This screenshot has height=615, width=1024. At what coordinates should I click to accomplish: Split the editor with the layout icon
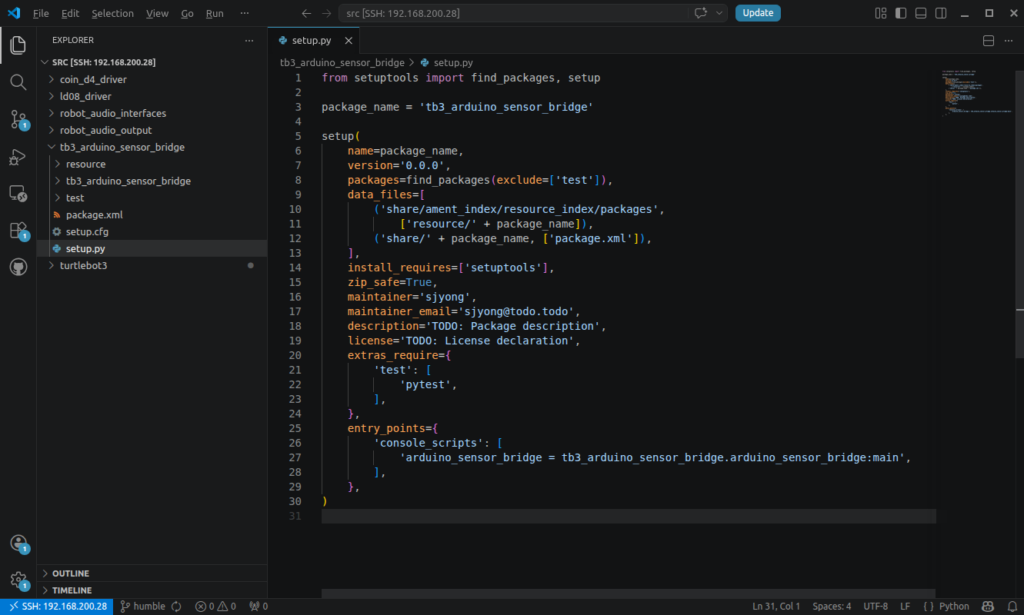click(988, 40)
